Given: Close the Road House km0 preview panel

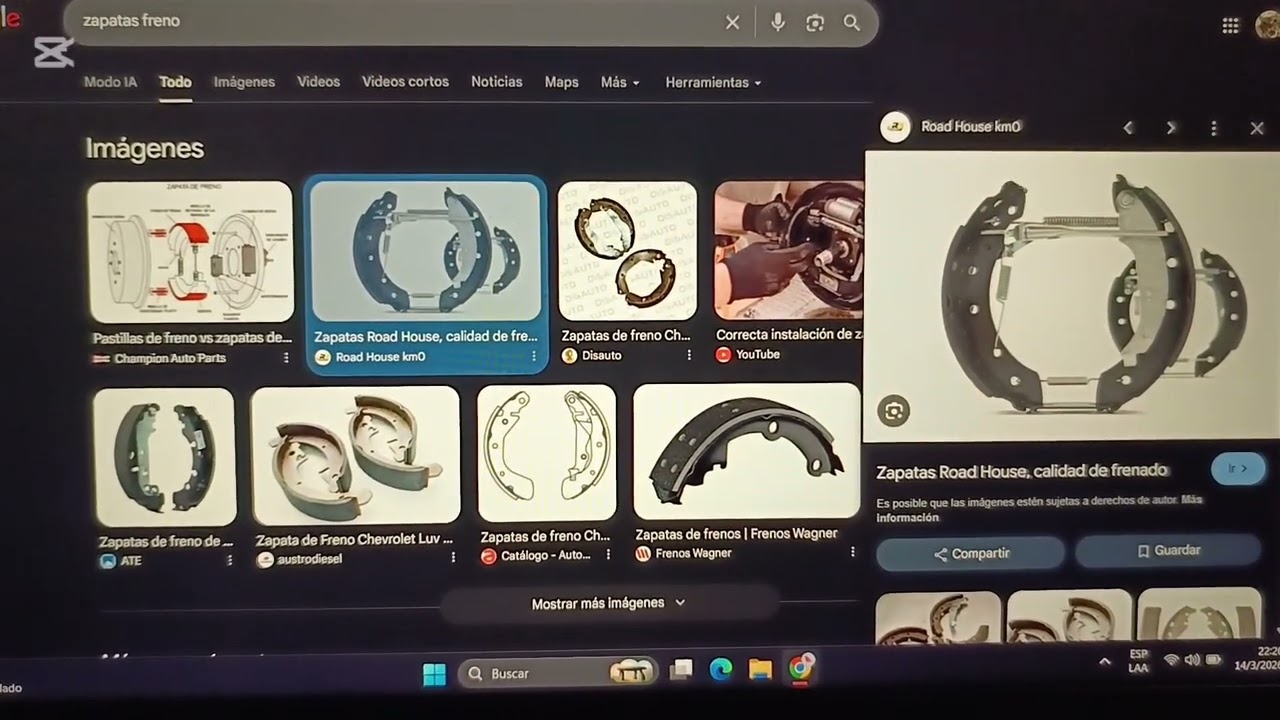Looking at the screenshot, I should tap(1257, 128).
